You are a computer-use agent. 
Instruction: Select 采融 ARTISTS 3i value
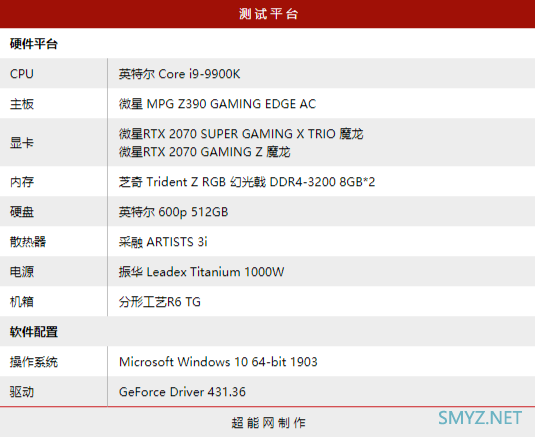click(x=163, y=242)
